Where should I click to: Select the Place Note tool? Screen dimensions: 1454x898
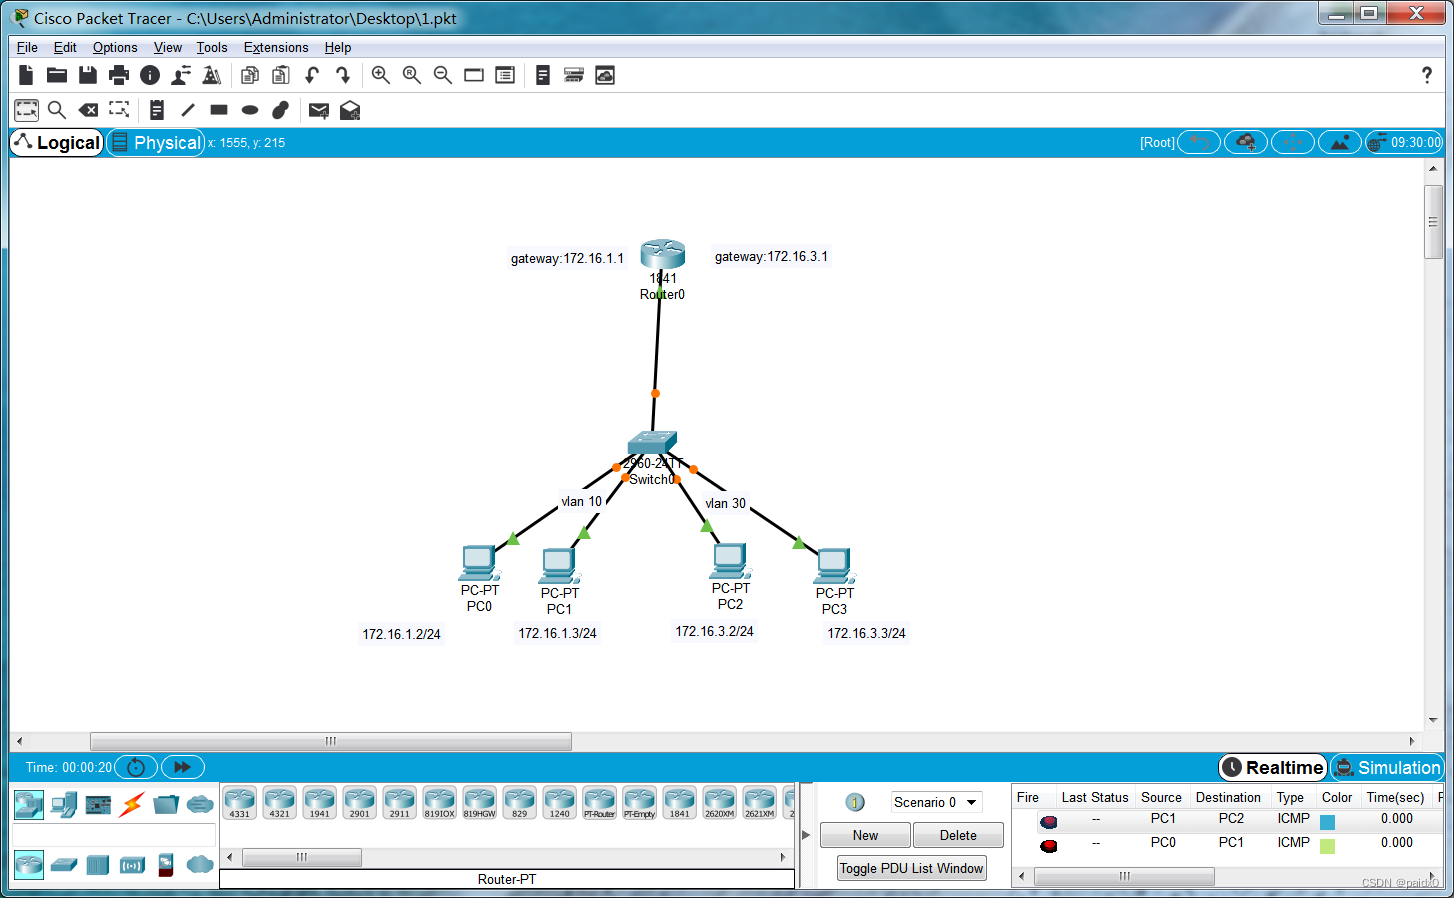click(157, 110)
